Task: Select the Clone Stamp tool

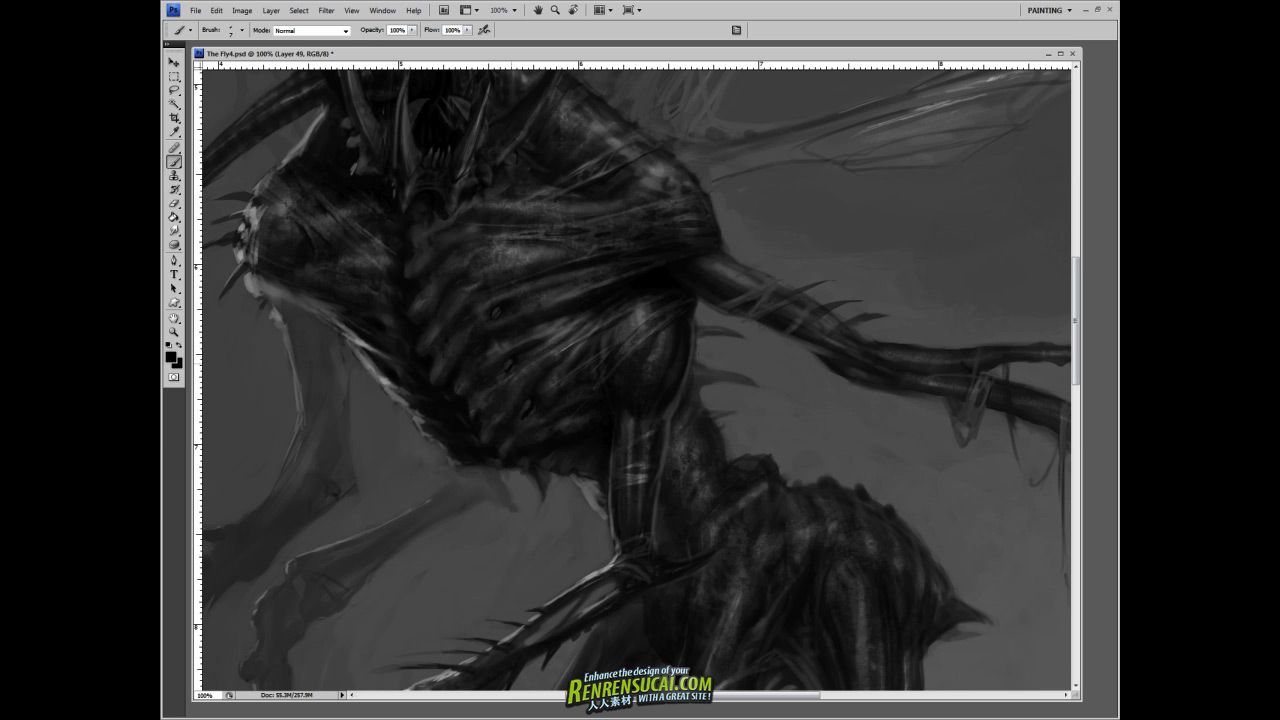Action: click(x=174, y=176)
